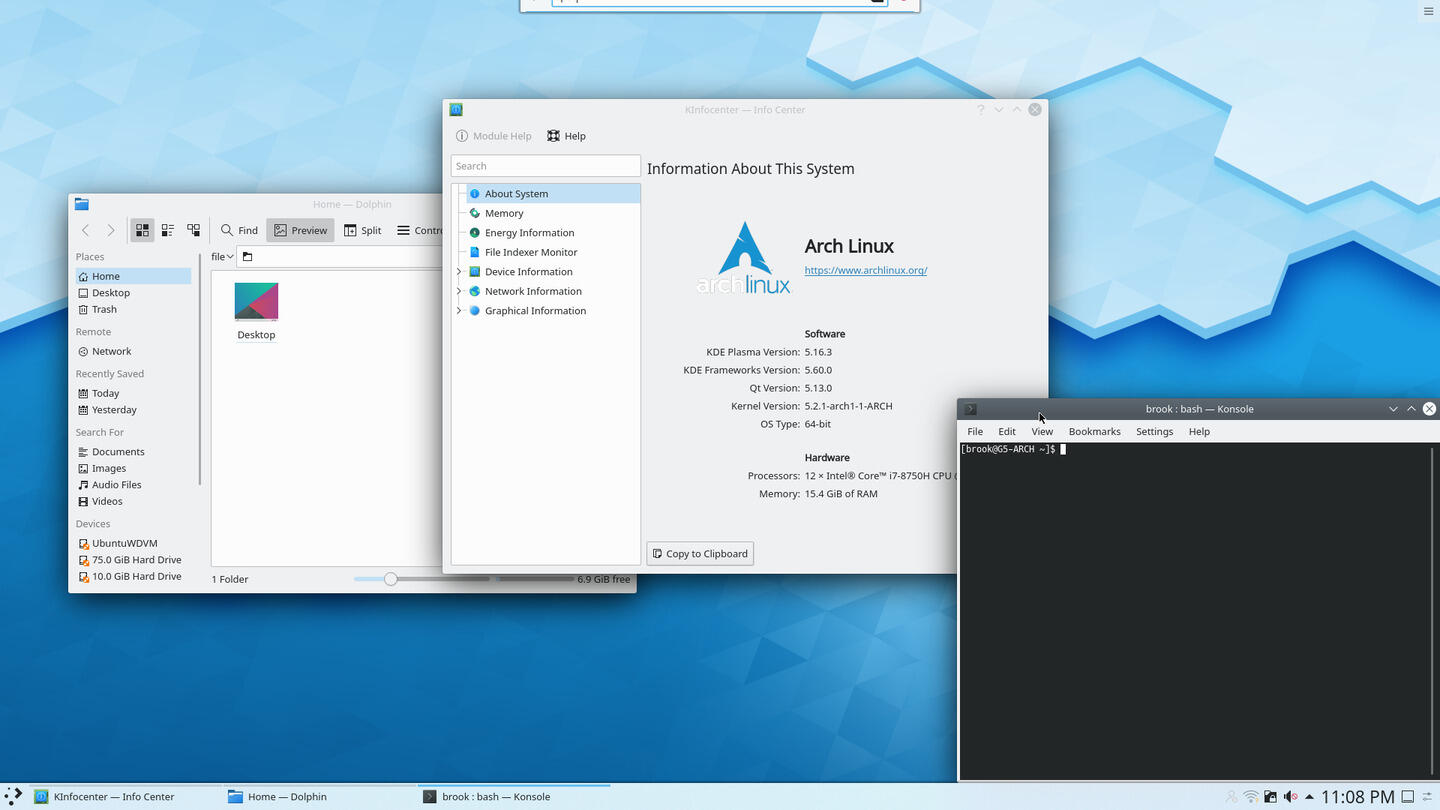Screen dimensions: 1440x810
Task: Open Konsole View menu
Action: click(x=1042, y=432)
